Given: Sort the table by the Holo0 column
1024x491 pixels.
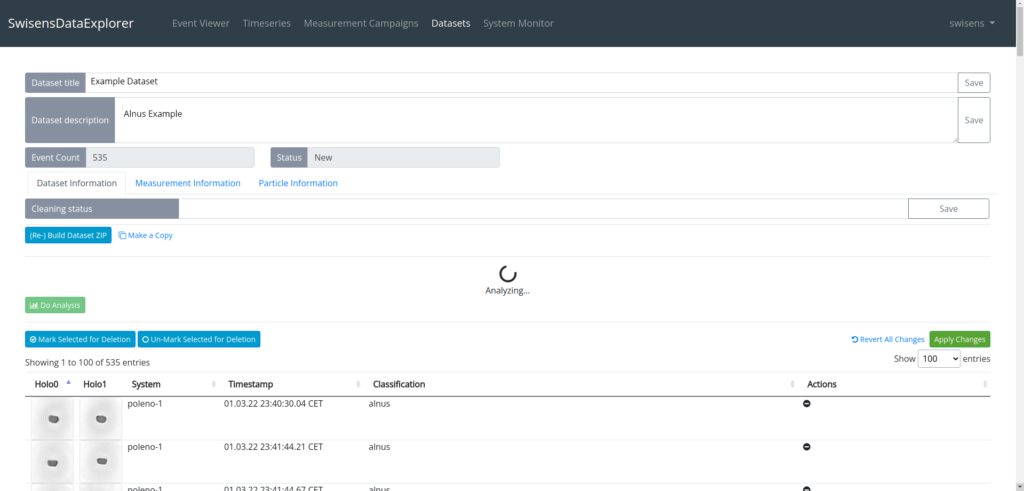Looking at the screenshot, I should 48,384.
